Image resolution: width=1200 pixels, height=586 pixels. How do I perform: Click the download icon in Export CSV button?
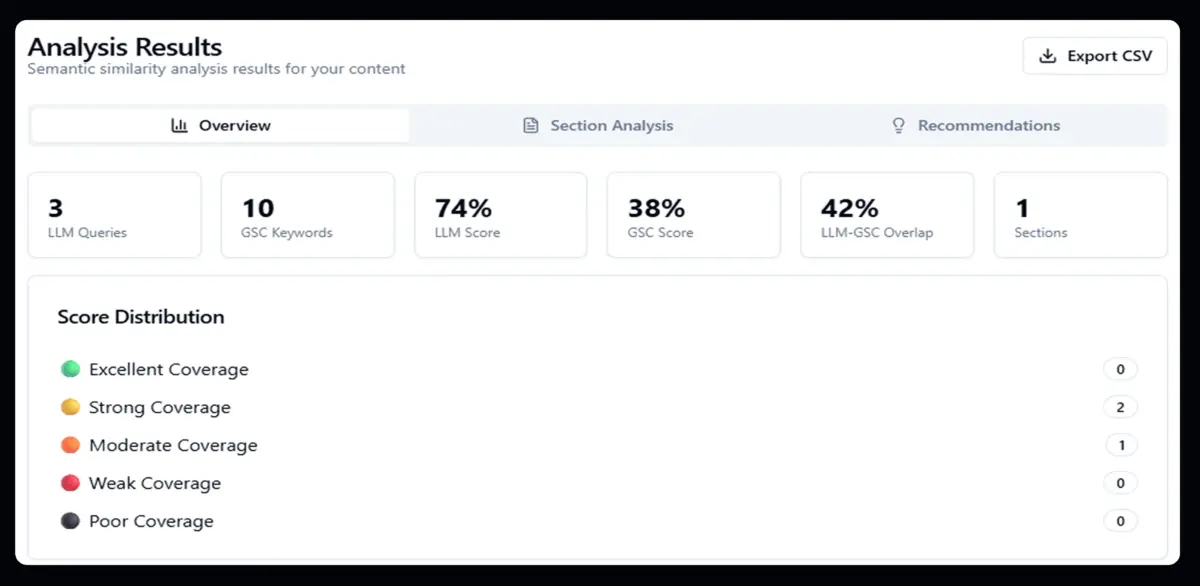tap(1049, 56)
